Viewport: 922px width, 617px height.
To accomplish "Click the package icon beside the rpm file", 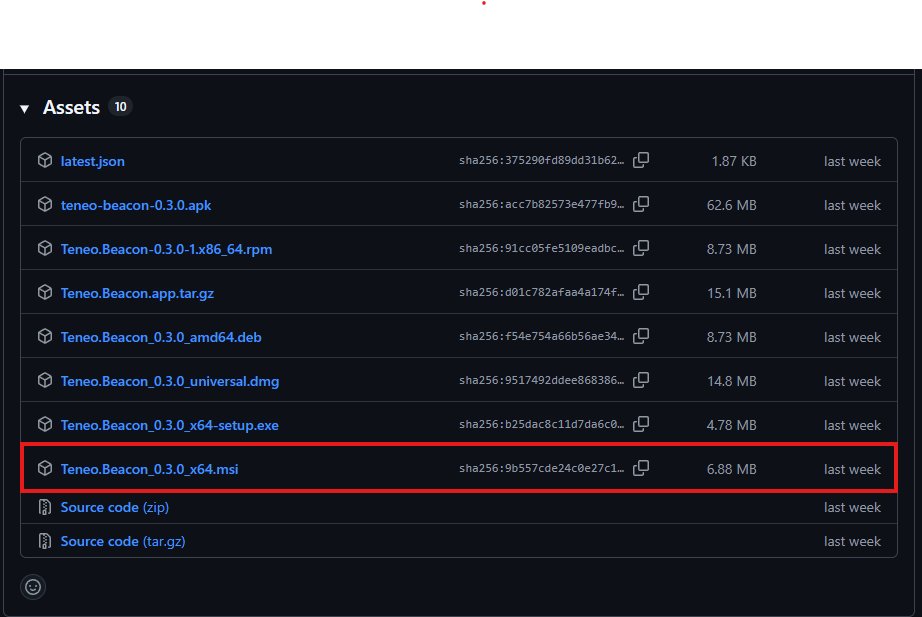I will pyautogui.click(x=45, y=248).
